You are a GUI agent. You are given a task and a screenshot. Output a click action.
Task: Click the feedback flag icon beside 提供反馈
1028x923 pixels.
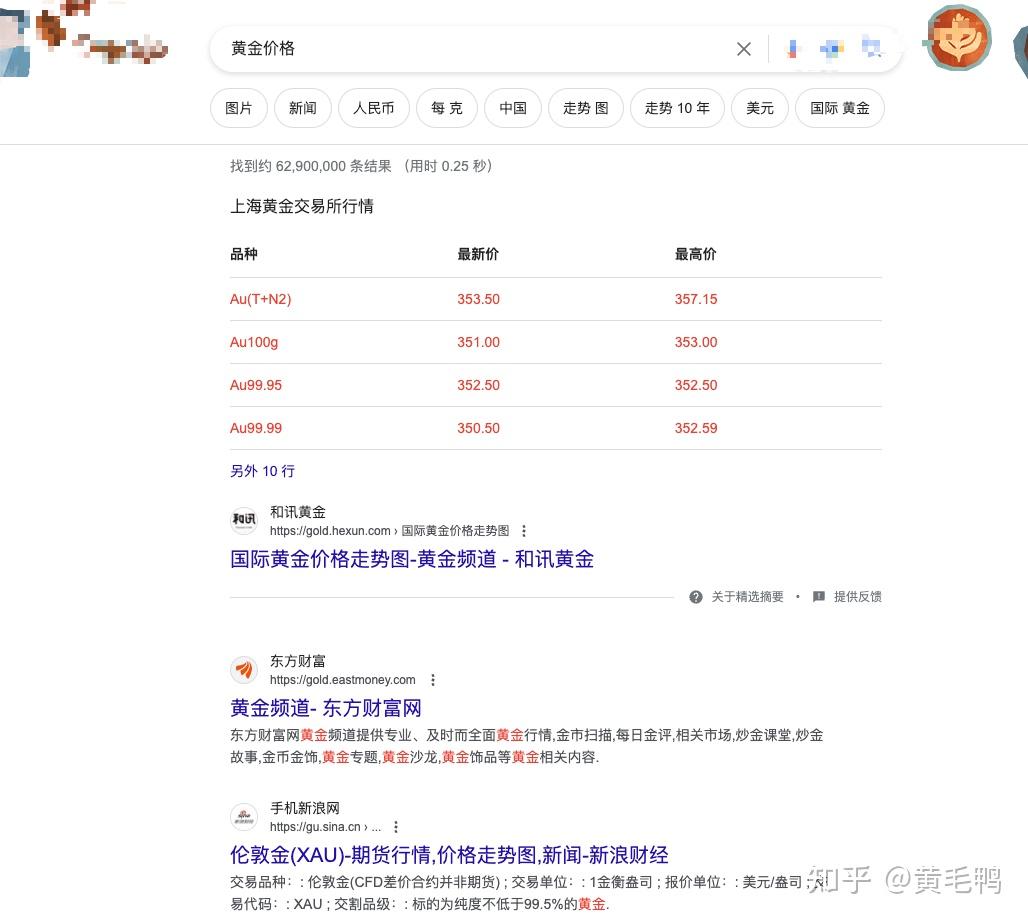(818, 597)
